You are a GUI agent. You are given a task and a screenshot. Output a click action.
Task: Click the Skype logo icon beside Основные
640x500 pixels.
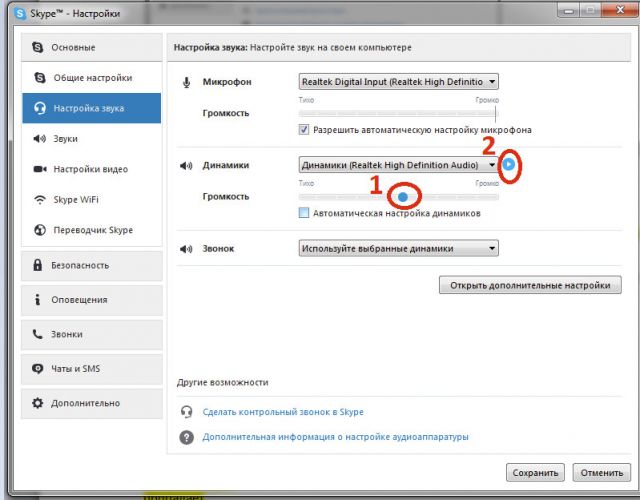[x=38, y=47]
